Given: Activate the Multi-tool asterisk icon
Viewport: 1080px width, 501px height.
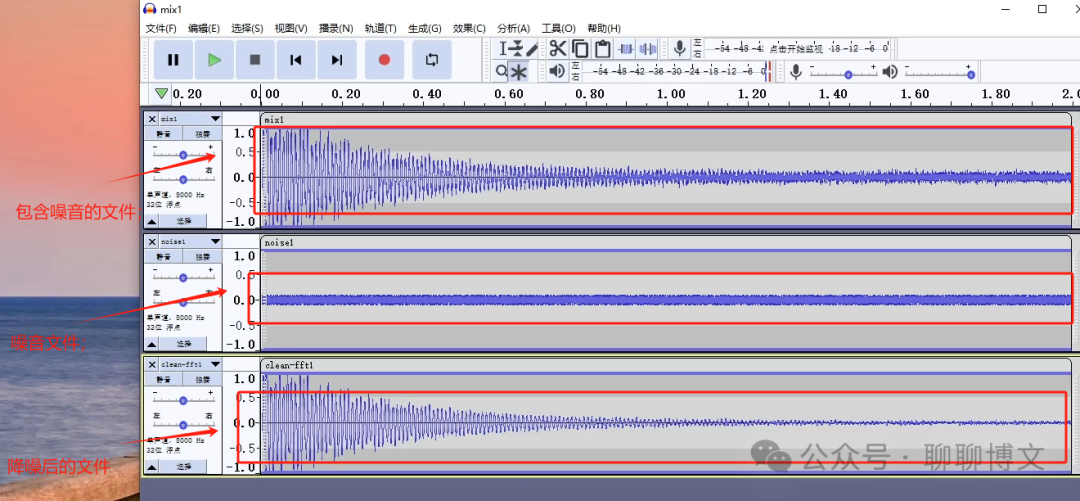Looking at the screenshot, I should 518,71.
